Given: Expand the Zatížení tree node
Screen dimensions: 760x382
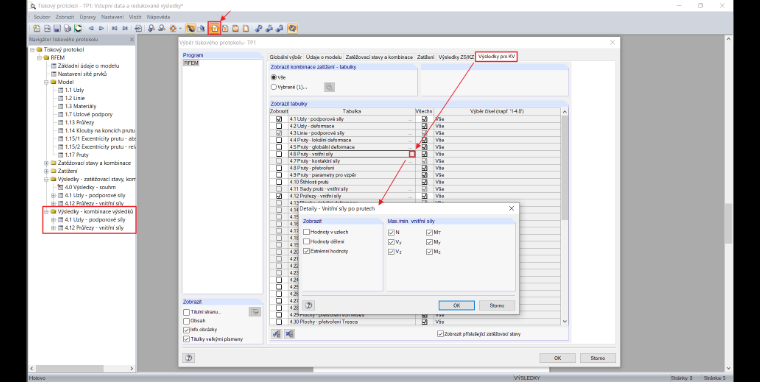Looking at the screenshot, I should [47, 171].
